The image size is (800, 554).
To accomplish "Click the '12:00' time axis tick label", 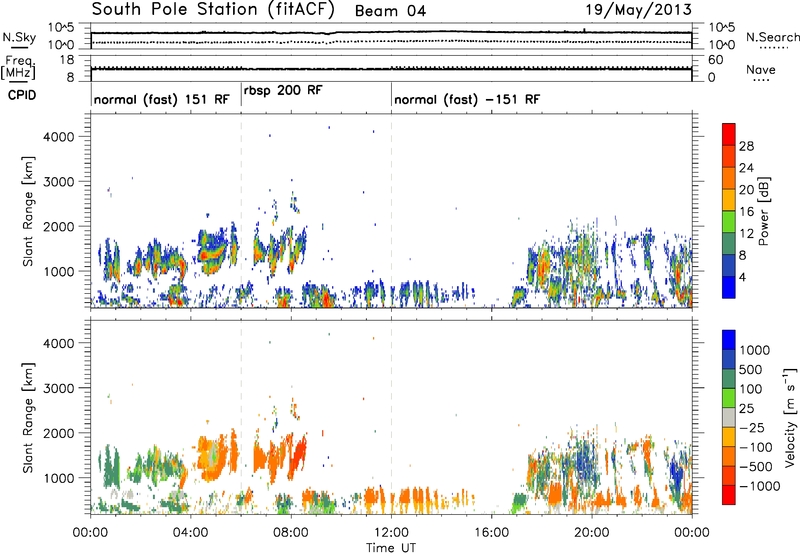I will click(391, 533).
